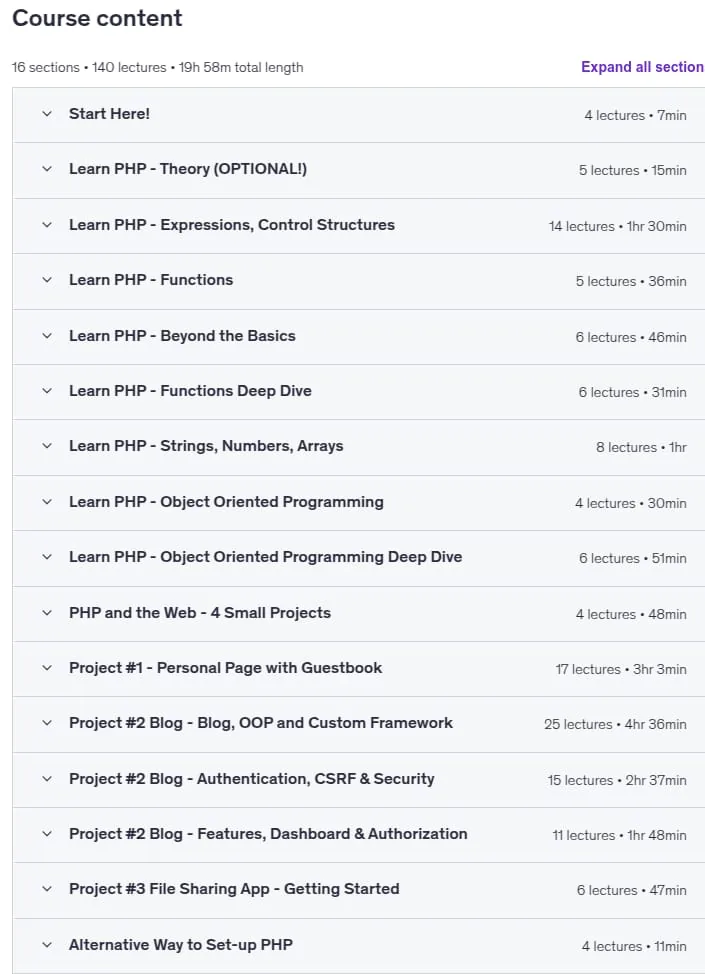
Task: Expand the Start Here! section chevron
Action: 47,114
